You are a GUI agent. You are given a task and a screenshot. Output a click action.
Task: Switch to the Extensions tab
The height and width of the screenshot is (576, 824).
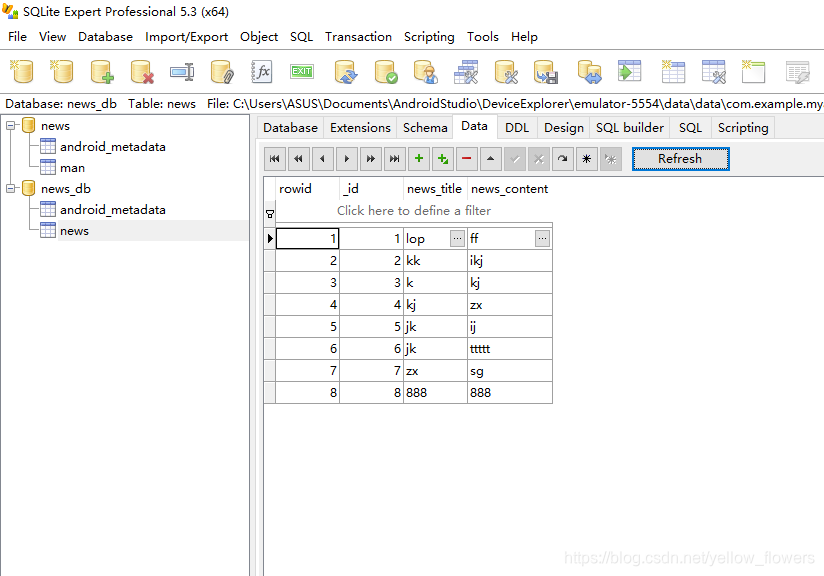[360, 128]
